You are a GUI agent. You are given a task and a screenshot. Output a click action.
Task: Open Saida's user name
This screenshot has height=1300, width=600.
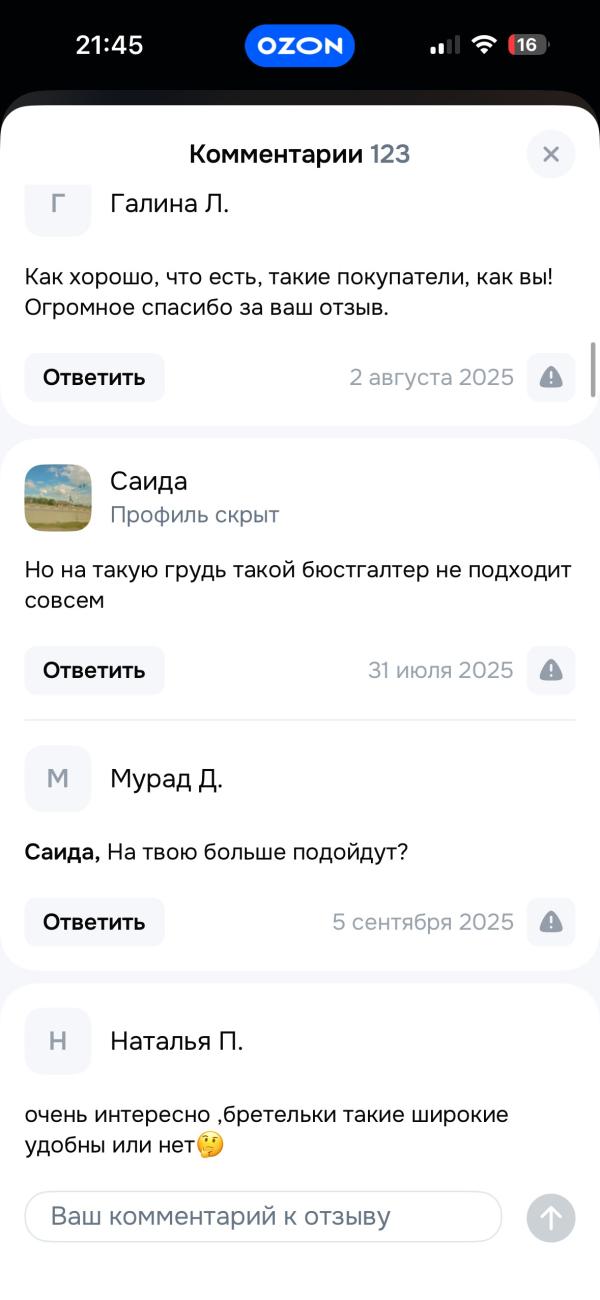[x=149, y=481]
